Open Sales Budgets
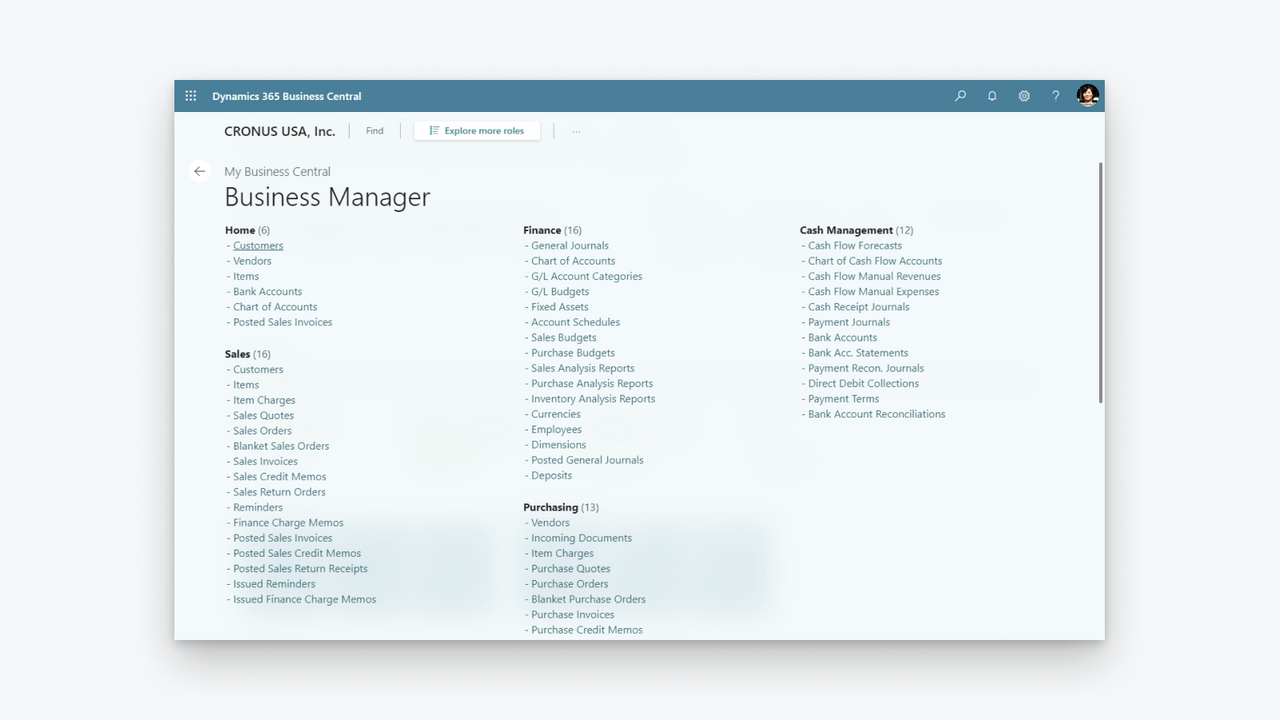 click(564, 338)
